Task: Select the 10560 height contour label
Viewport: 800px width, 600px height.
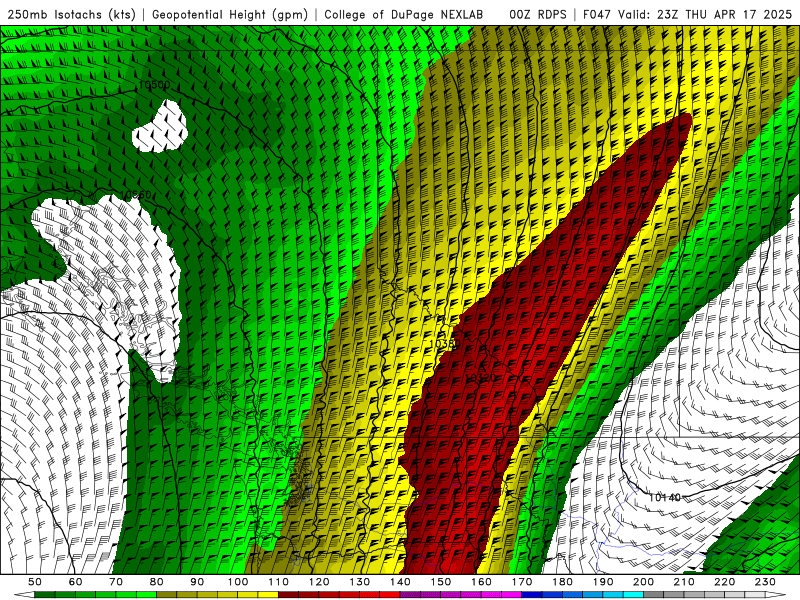Action: [136, 195]
